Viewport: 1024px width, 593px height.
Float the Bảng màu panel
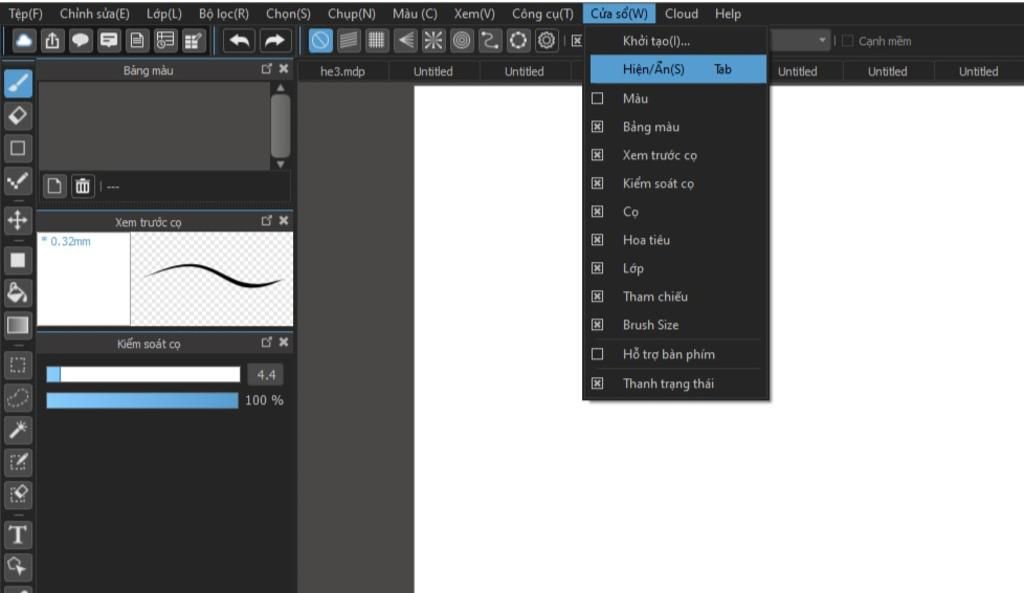coord(266,69)
